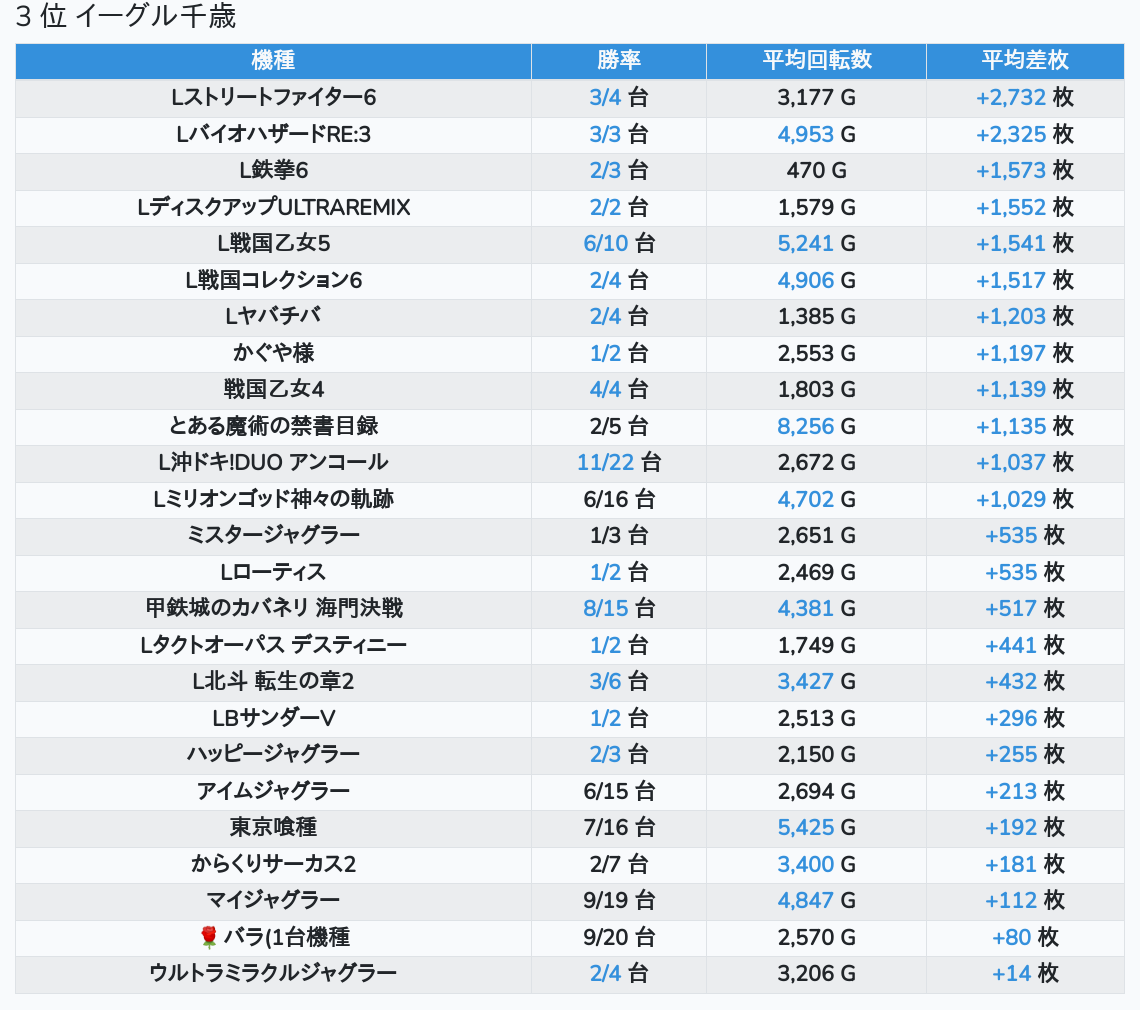1140x1010 pixels.
Task: Select the average spins 3,177 G
Action: pyautogui.click(x=816, y=97)
